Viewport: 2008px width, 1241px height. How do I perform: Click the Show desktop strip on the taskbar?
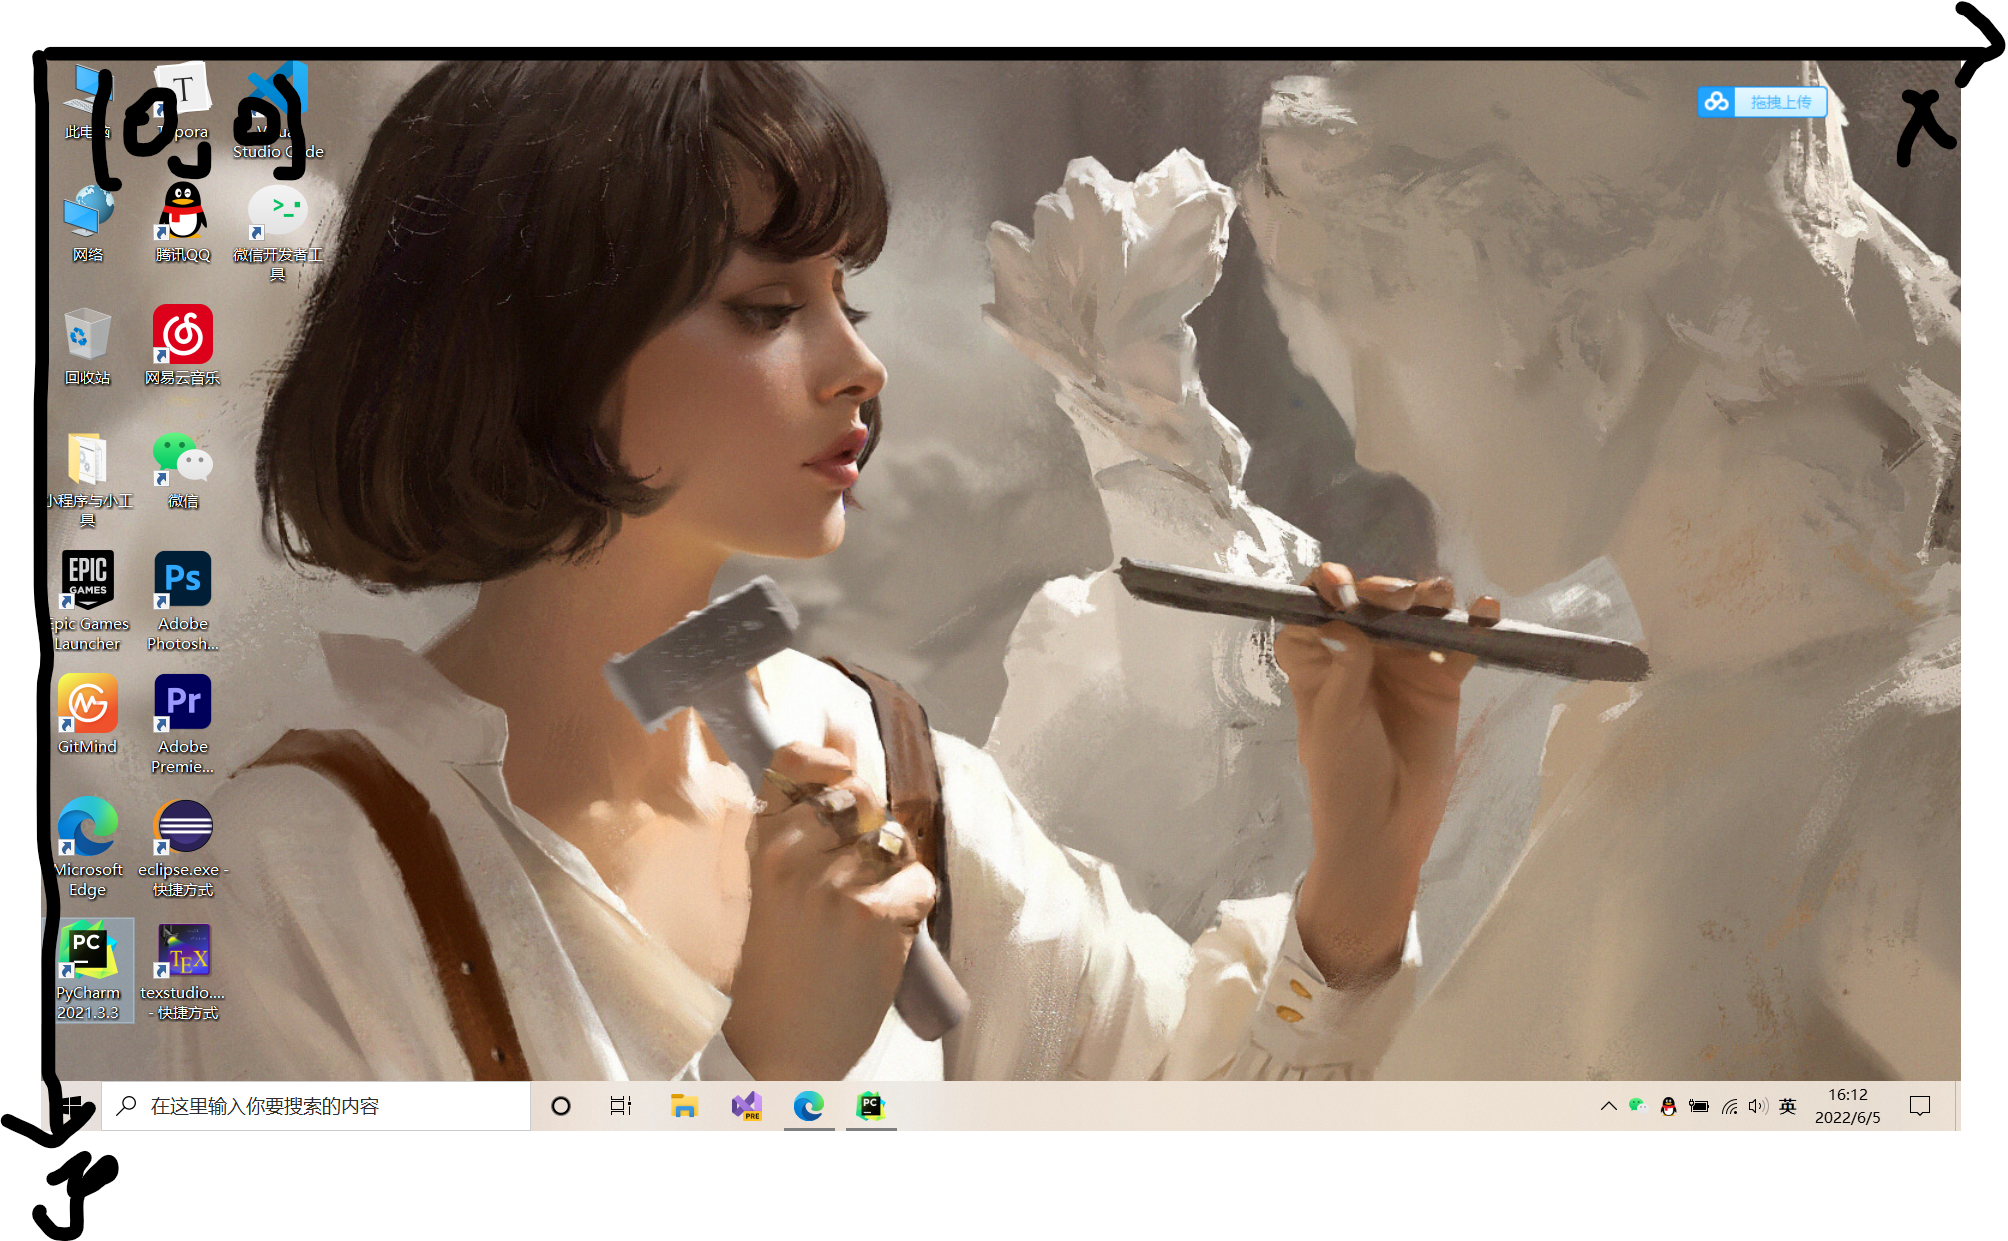tap(1957, 1106)
